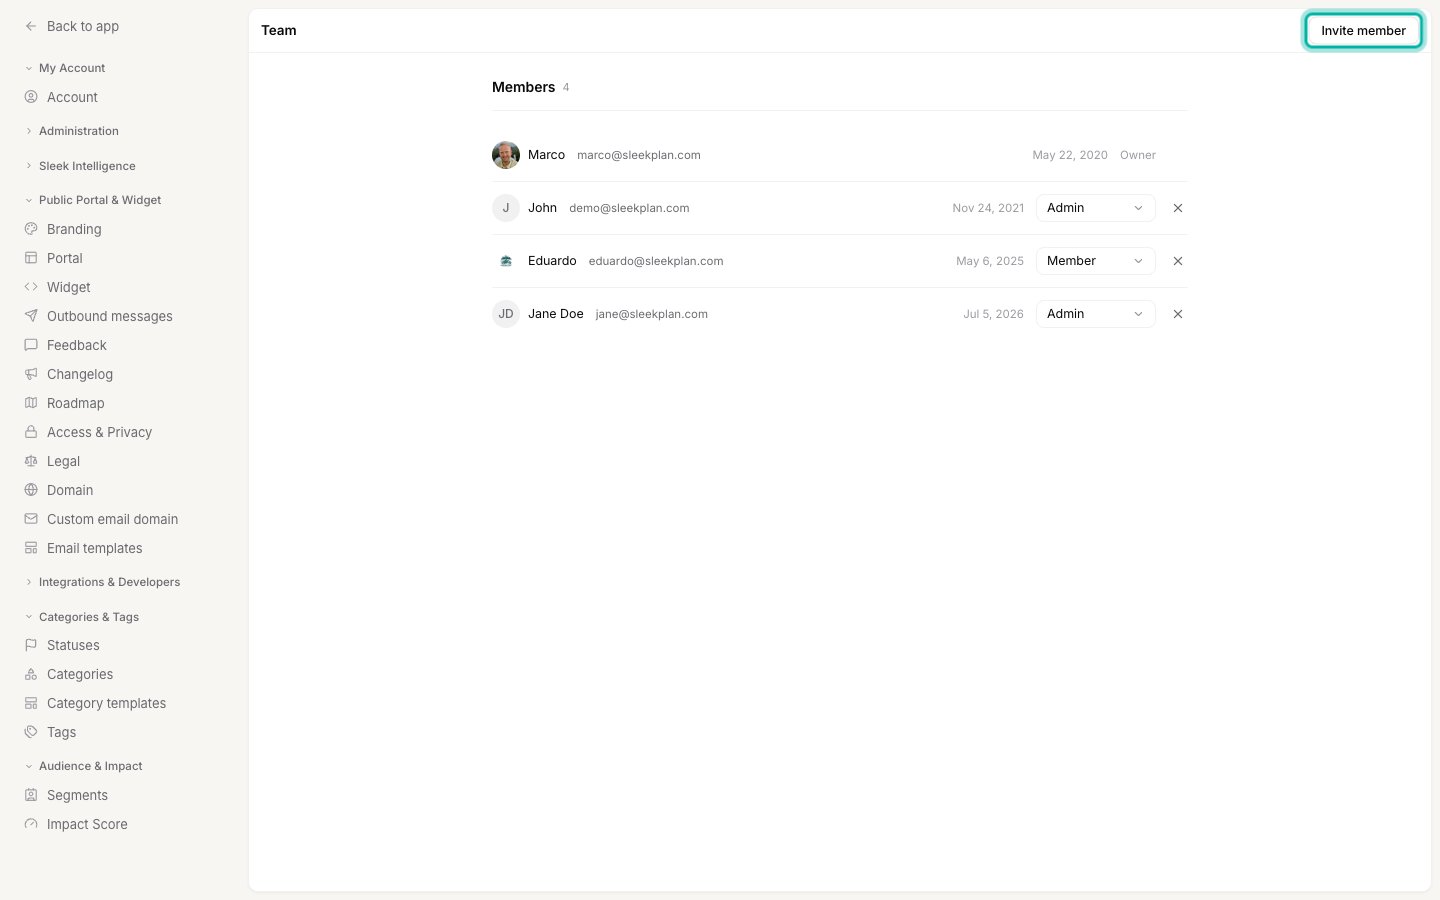Click the Branding palette icon
Viewport: 1440px width, 900px height.
click(31, 229)
